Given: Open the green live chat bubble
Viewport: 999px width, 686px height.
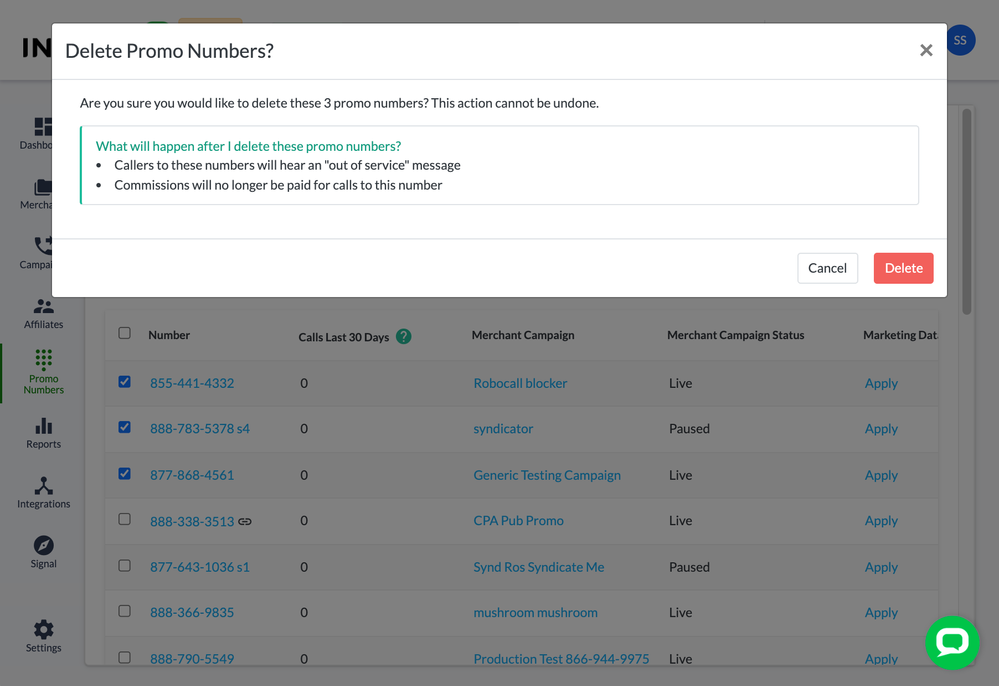Looking at the screenshot, I should pyautogui.click(x=952, y=642).
